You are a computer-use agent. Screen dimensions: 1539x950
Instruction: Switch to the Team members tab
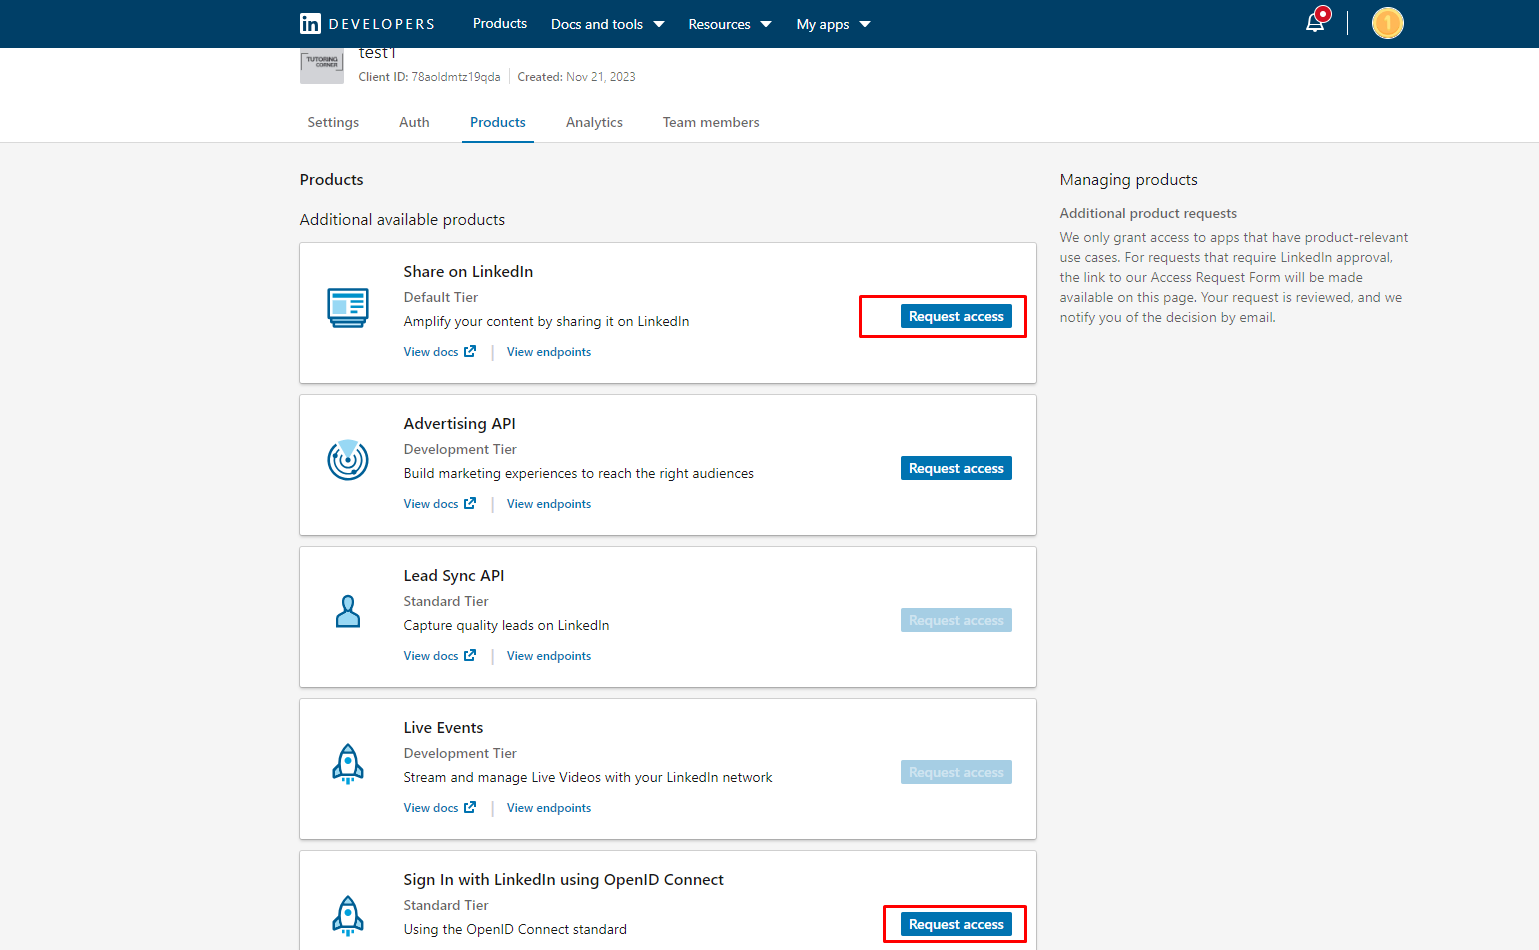(x=710, y=122)
